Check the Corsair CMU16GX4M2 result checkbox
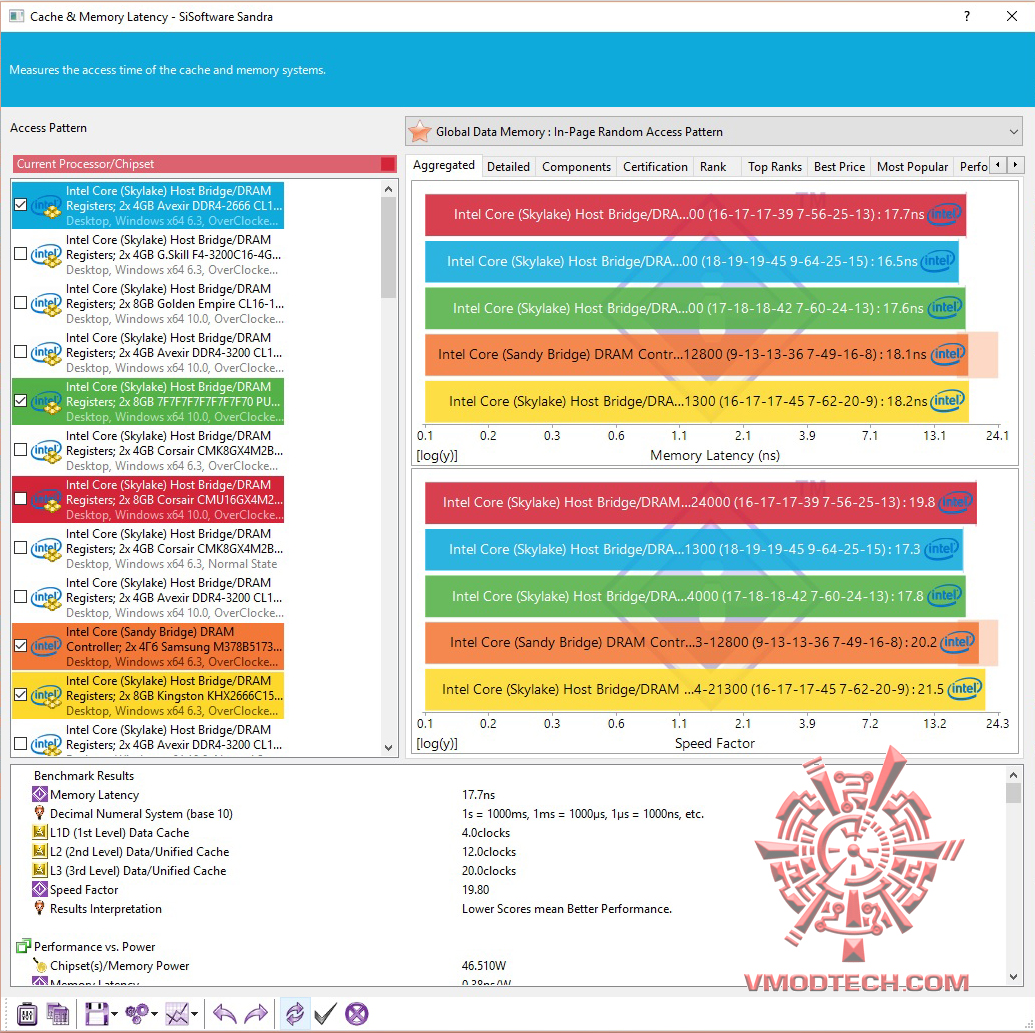Screen dimensions: 1035x1033 (20, 498)
